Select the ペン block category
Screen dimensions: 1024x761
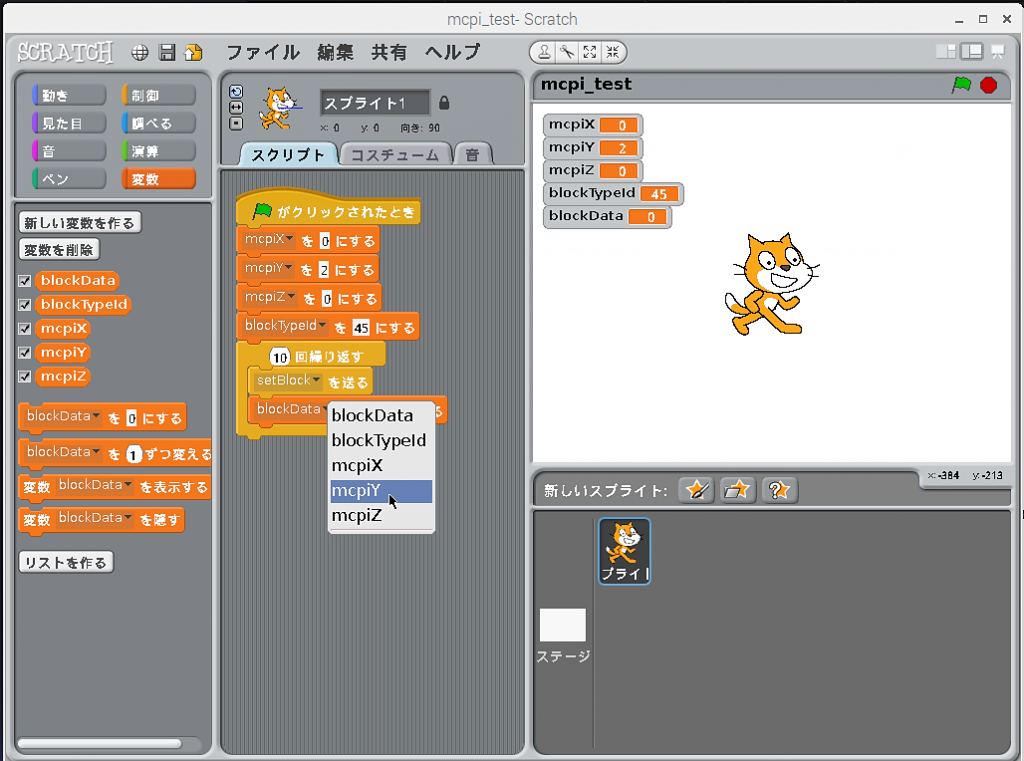[69, 179]
